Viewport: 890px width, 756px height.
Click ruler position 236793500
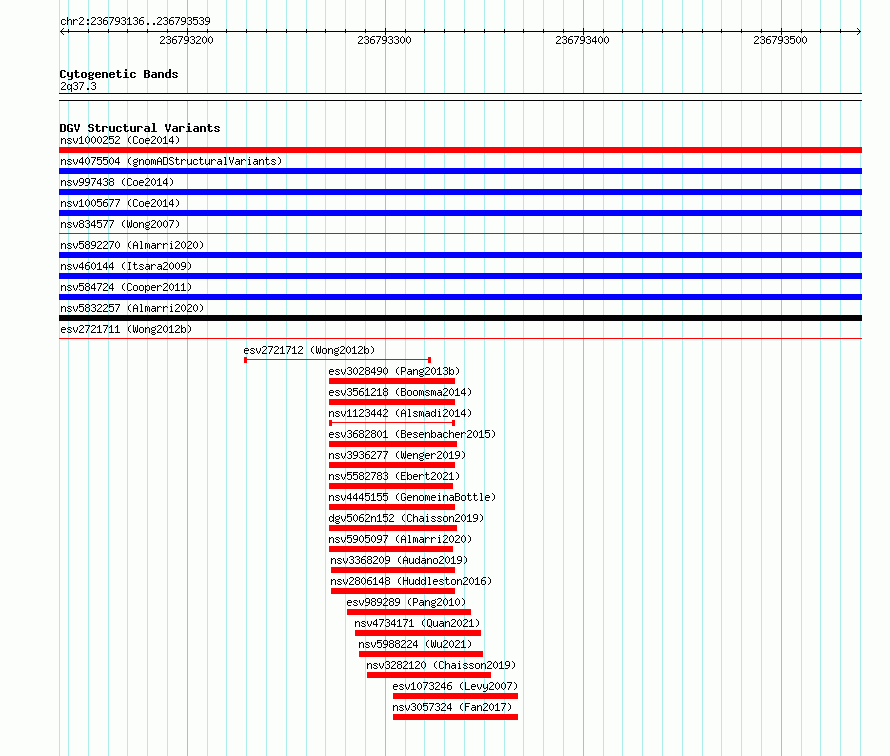coord(780,40)
